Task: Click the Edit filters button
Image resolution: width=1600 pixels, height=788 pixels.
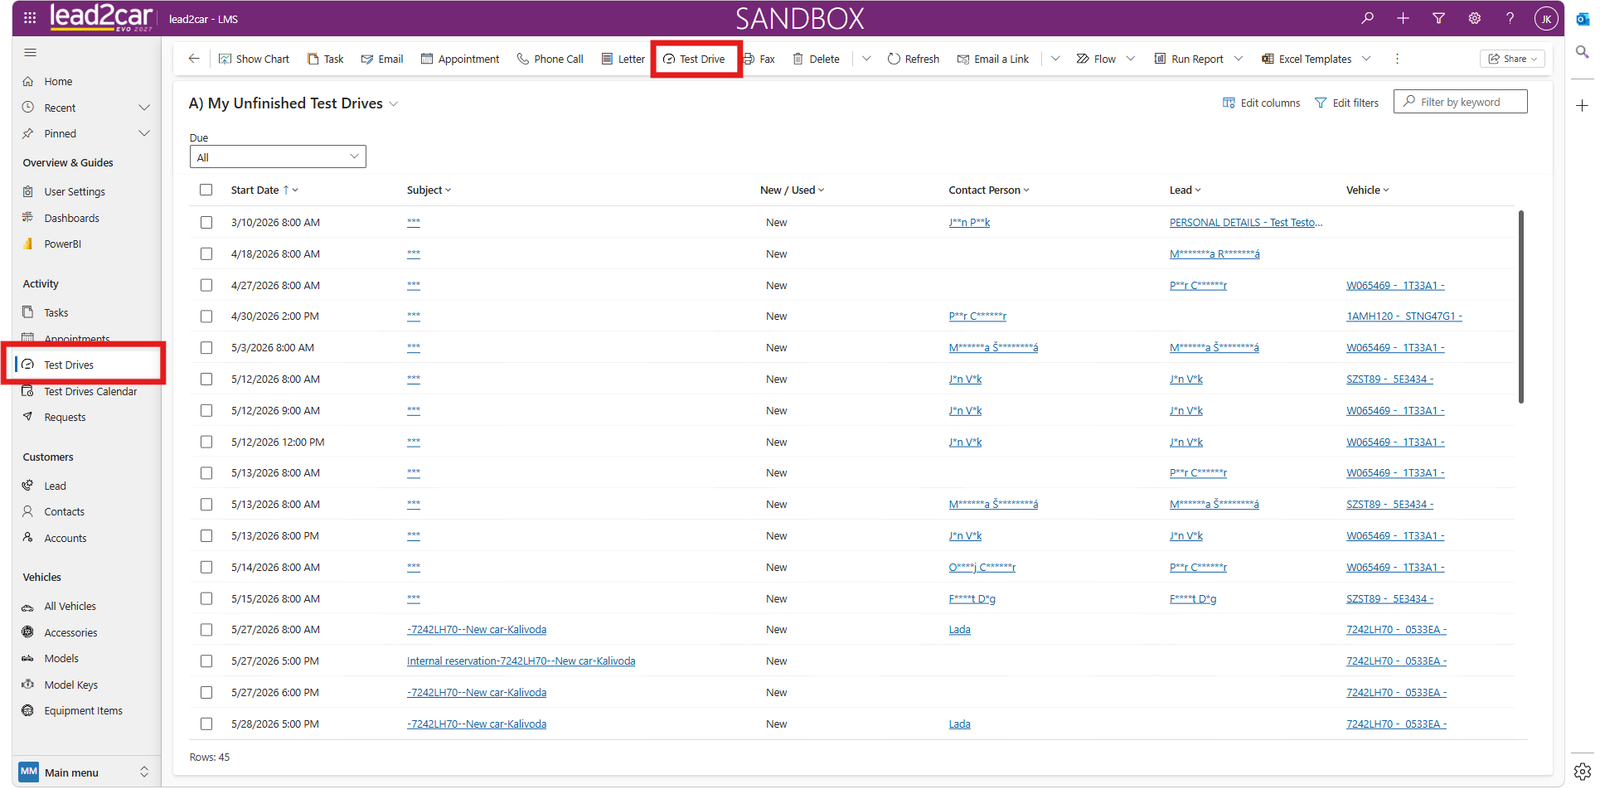Action: [1346, 103]
